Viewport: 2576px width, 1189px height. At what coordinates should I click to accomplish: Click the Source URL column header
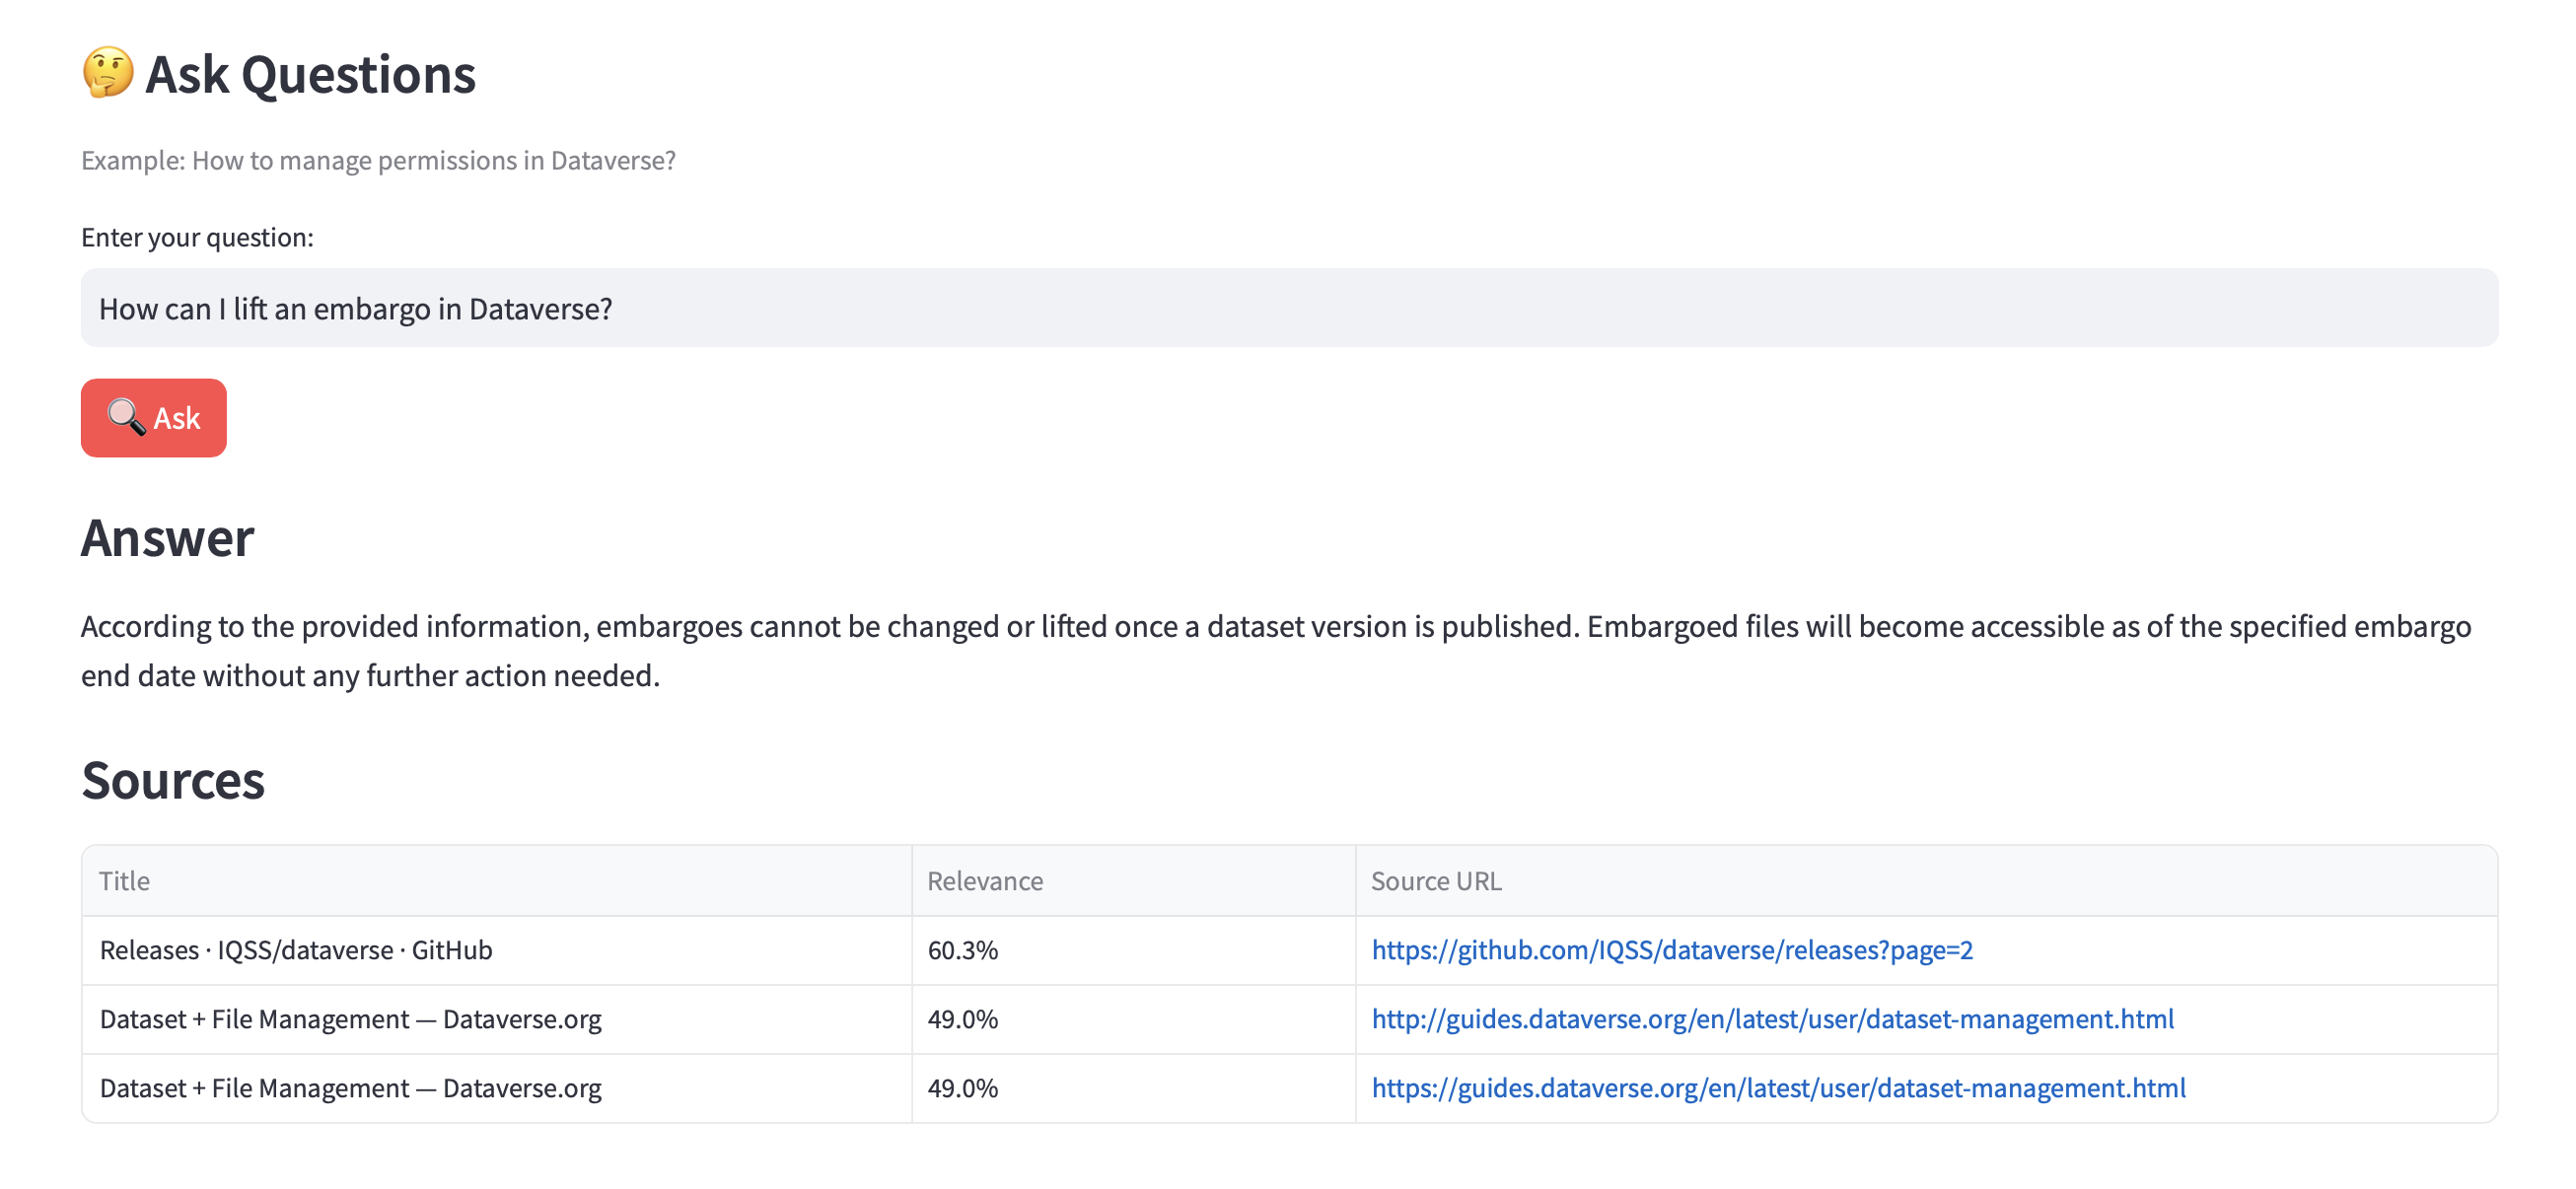coord(1435,881)
